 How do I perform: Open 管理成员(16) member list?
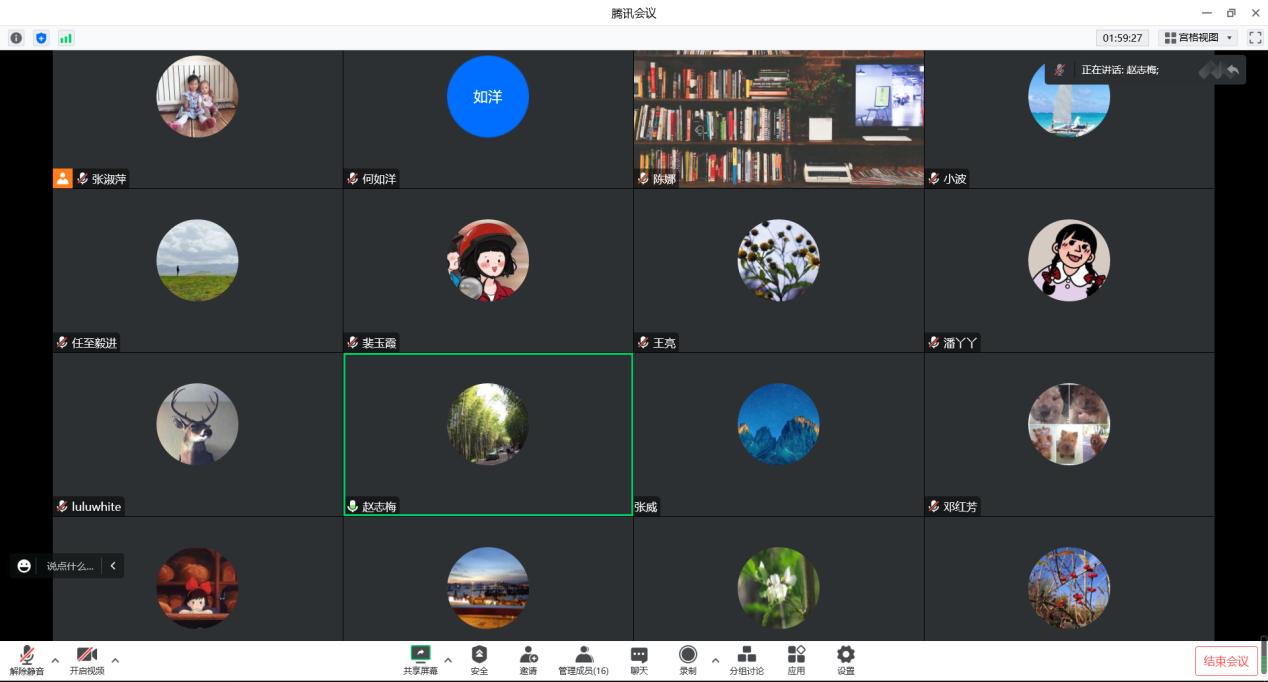tap(583, 660)
